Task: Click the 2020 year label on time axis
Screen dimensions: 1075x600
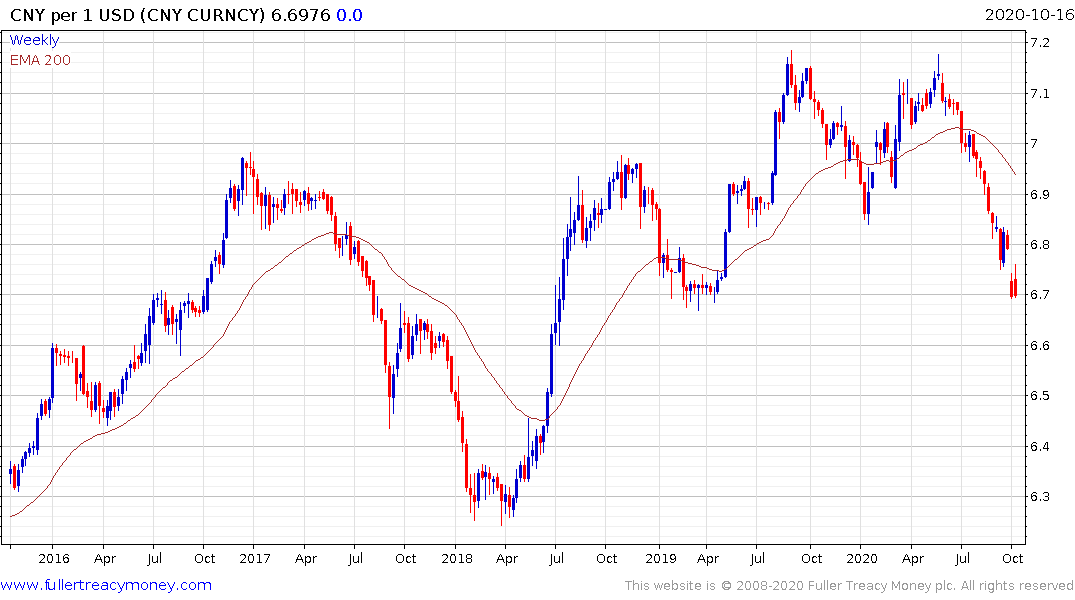Action: 862,558
